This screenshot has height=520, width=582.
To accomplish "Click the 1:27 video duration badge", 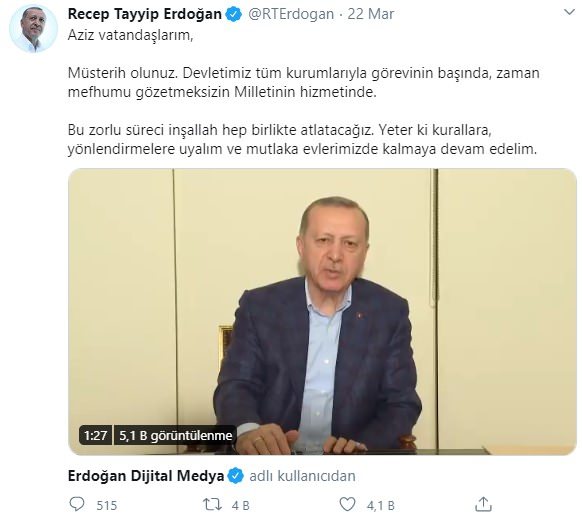I will (95, 435).
